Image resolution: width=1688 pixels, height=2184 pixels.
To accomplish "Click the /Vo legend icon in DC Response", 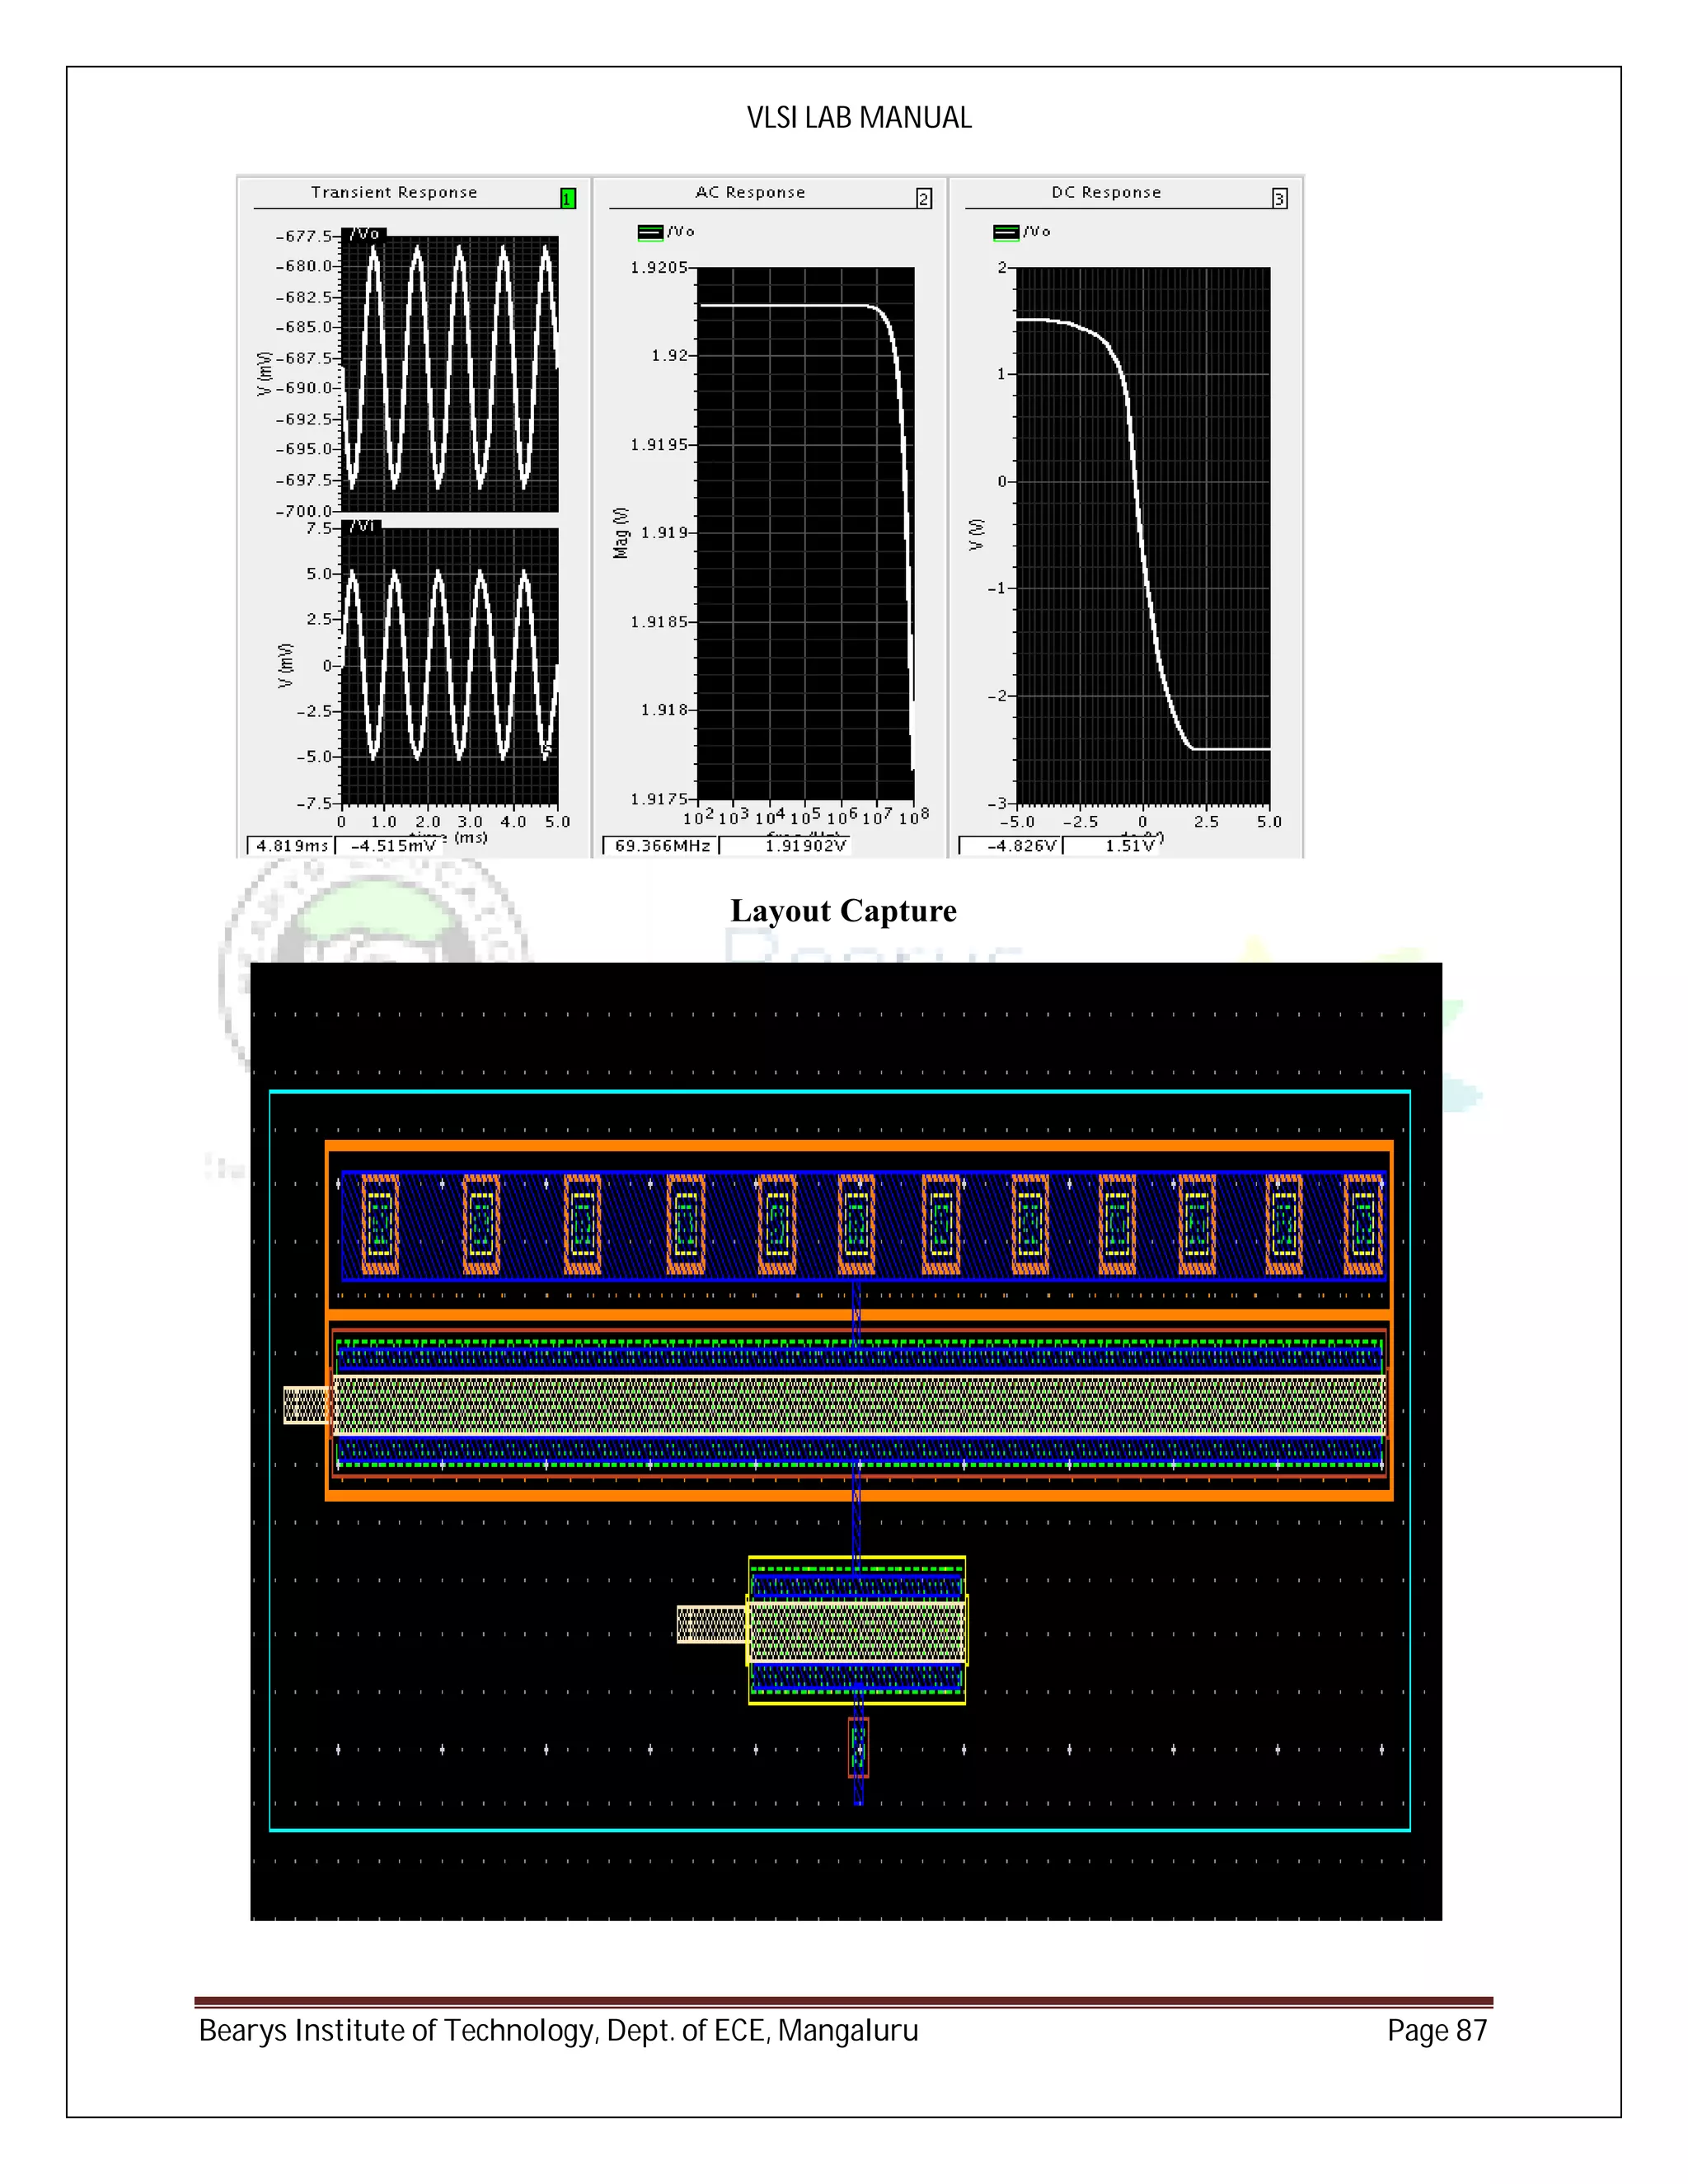I will tap(1006, 232).
